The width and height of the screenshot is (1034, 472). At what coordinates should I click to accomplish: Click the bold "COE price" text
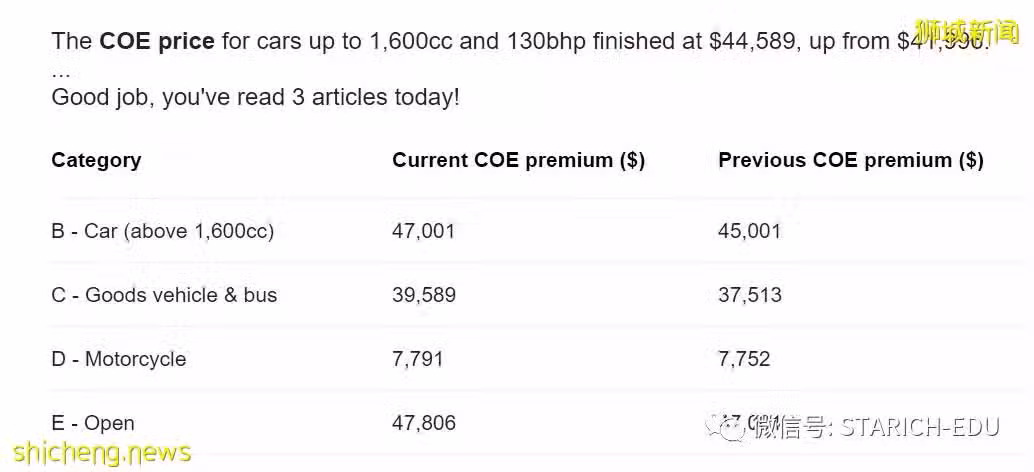(x=157, y=42)
